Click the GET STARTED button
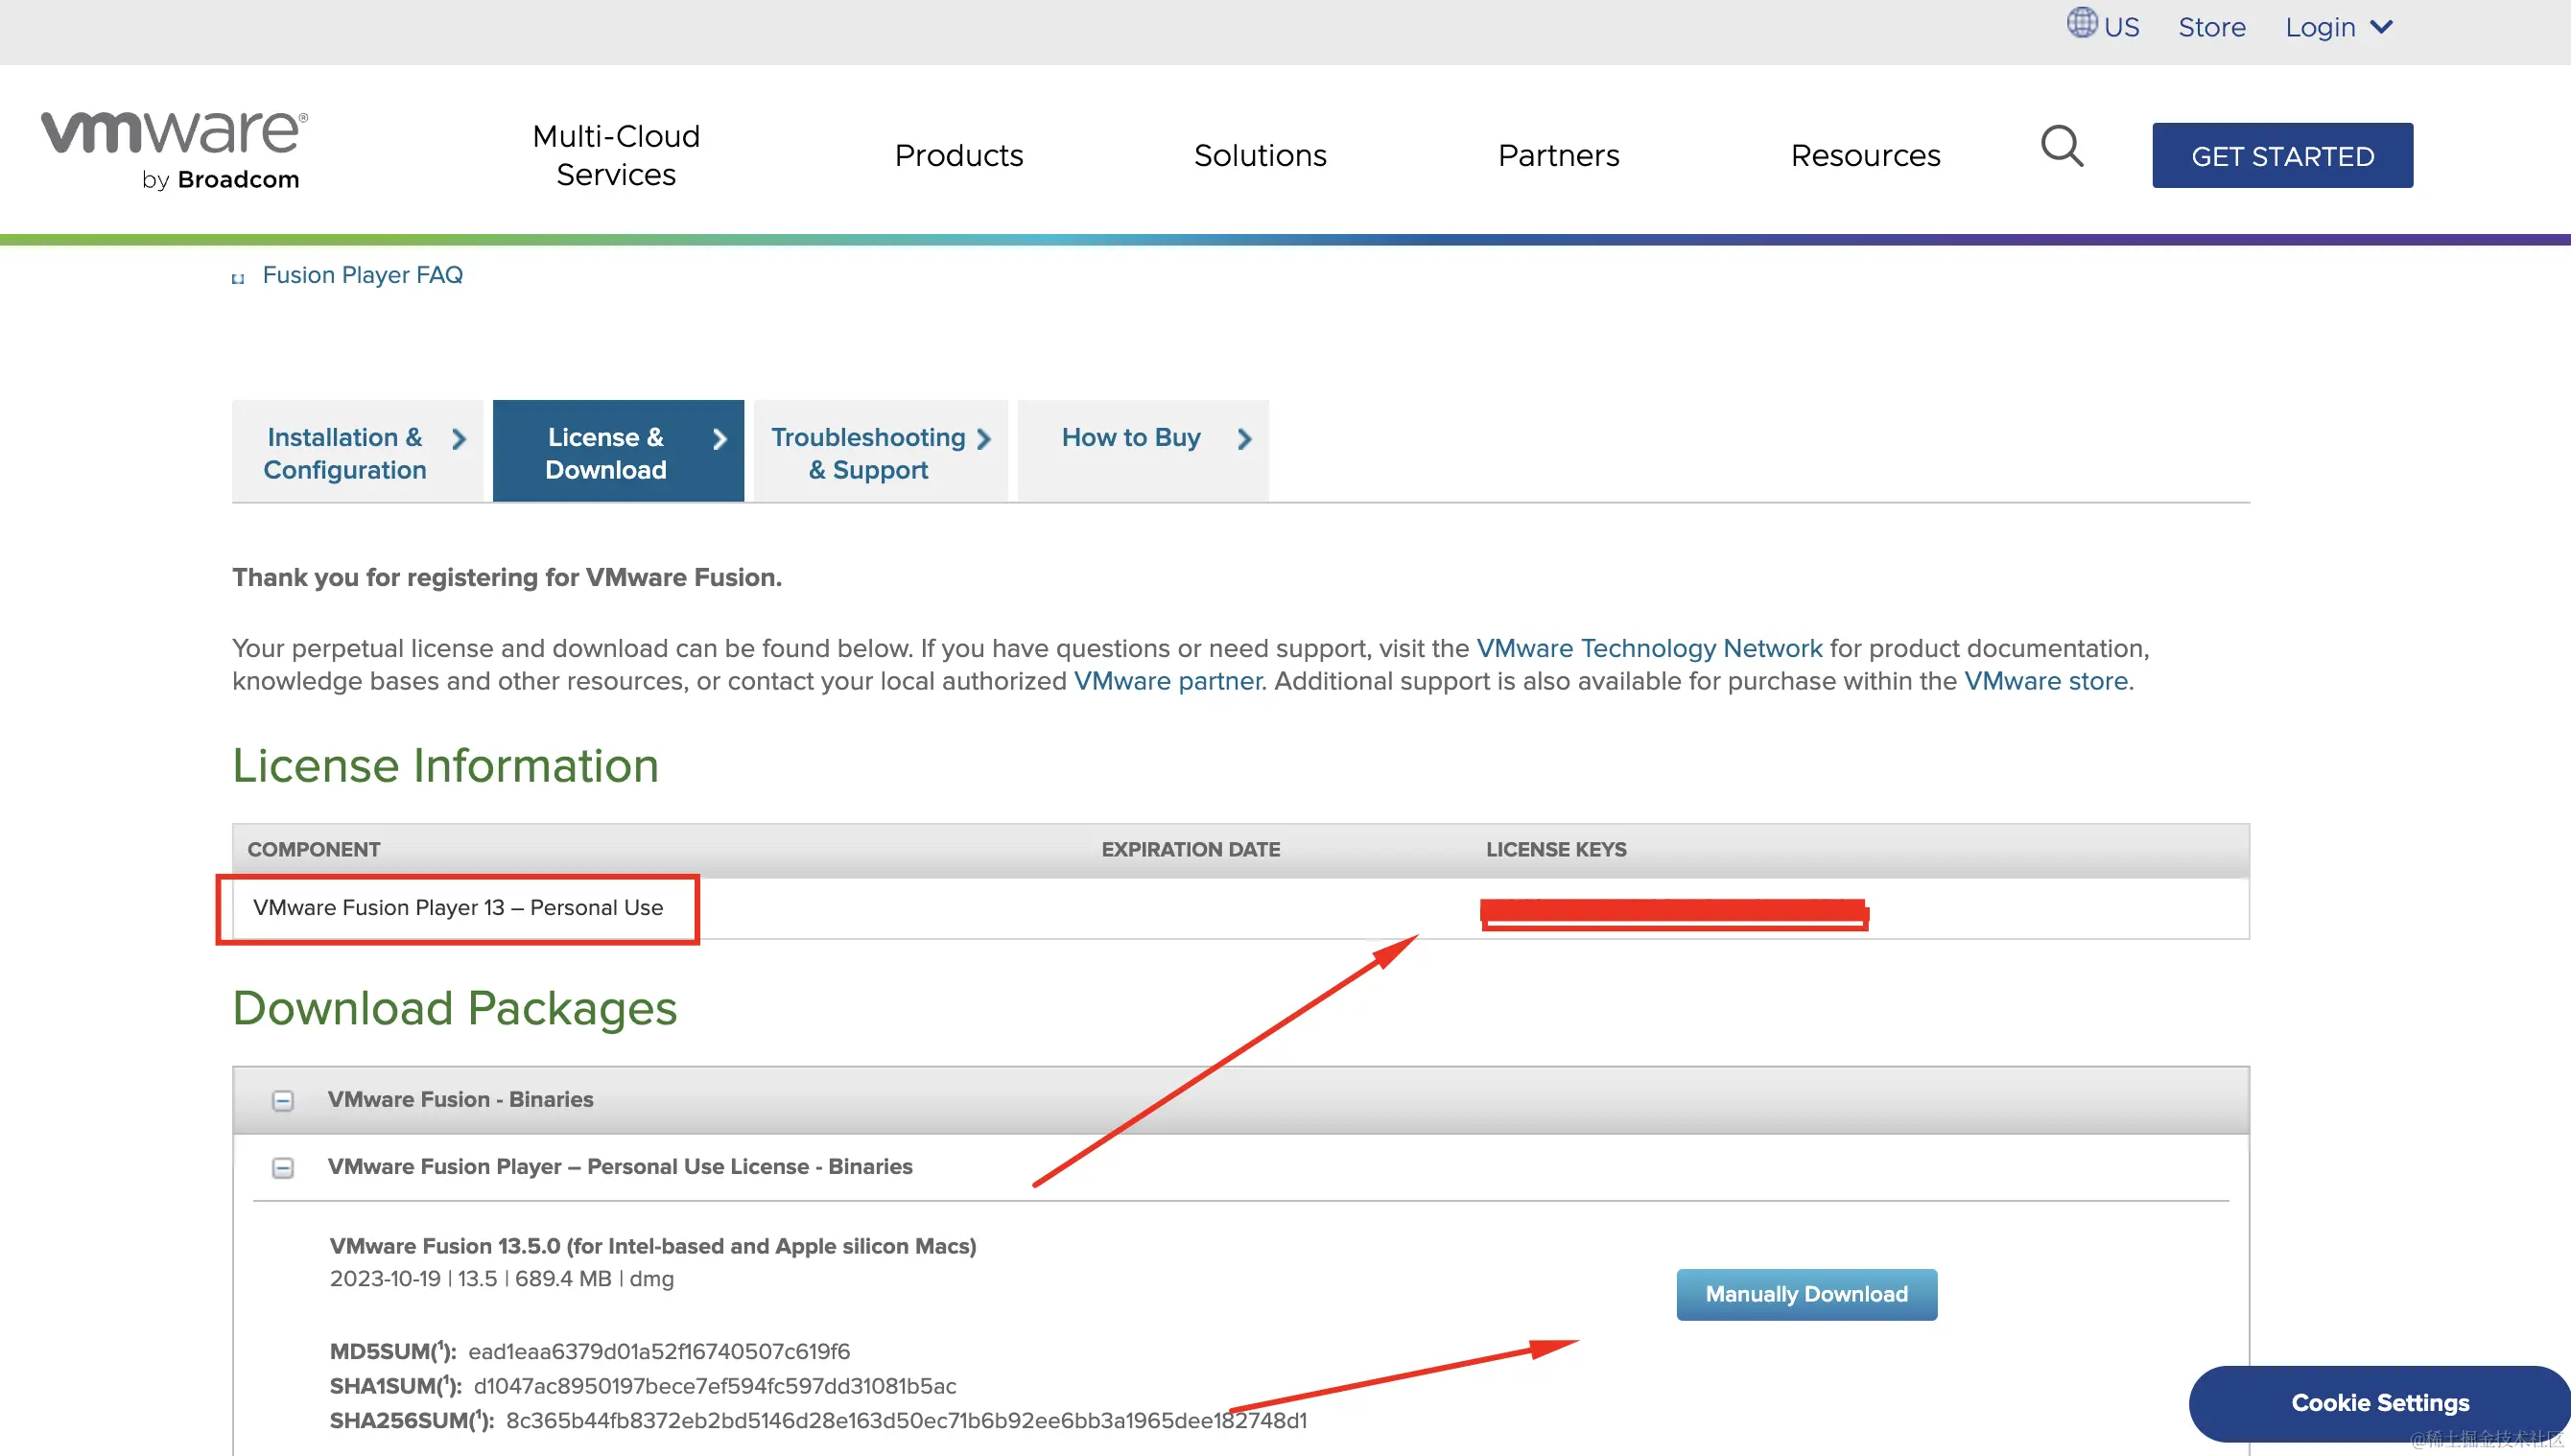Screen dimensions: 2571x1456 pos(2282,155)
